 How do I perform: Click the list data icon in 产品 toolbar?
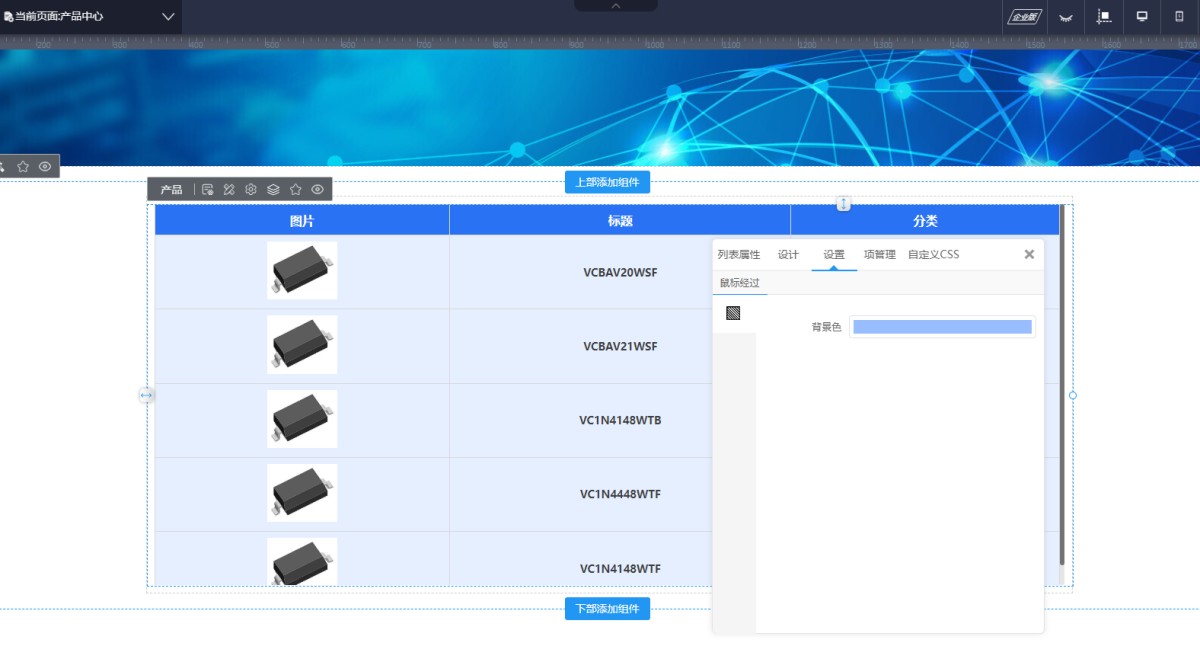click(x=207, y=189)
